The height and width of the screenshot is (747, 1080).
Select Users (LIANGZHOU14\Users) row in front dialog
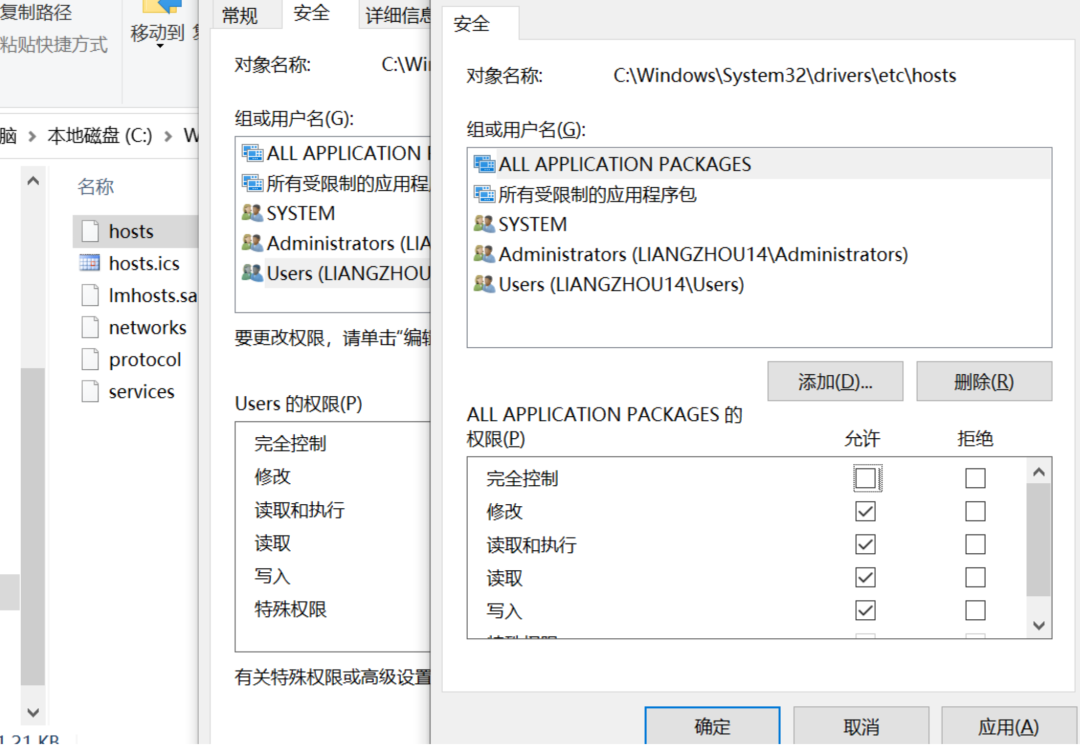tap(759, 284)
